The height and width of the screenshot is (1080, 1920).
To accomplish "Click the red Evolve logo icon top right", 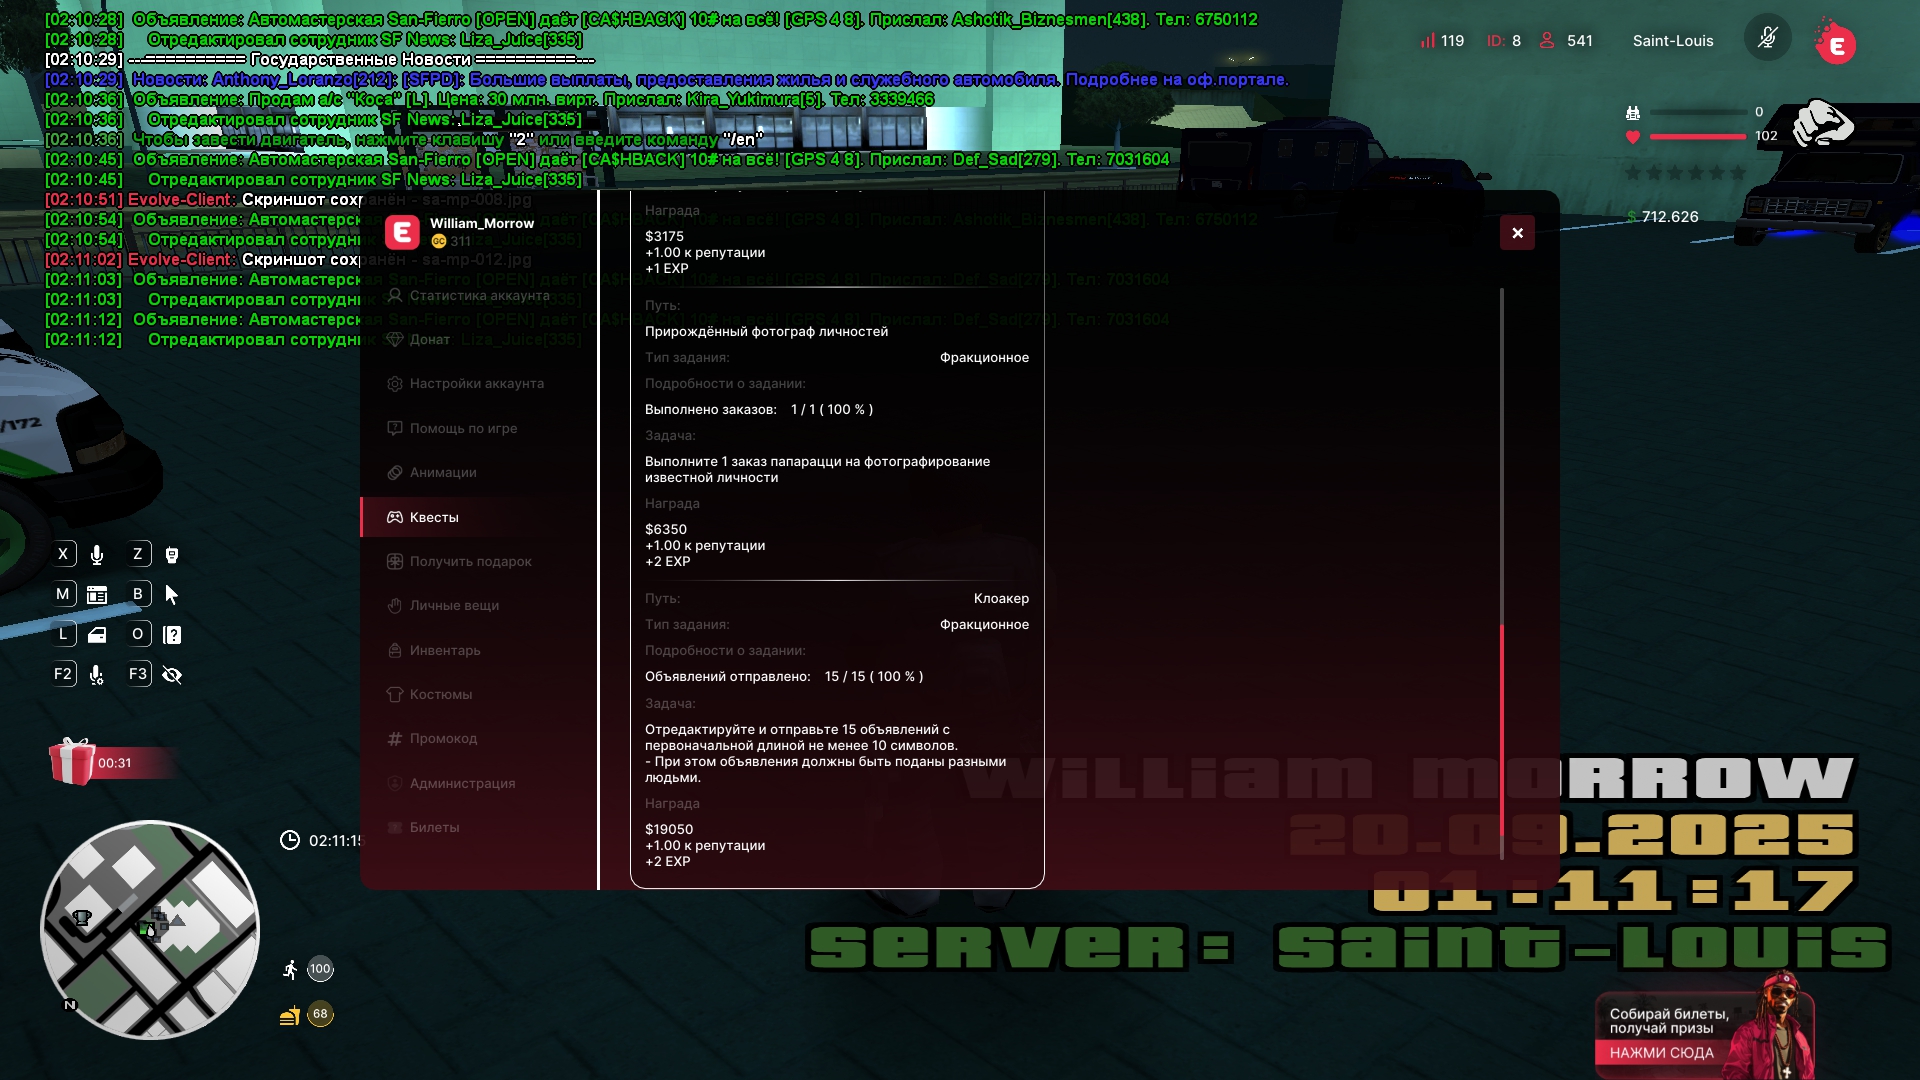I will pyautogui.click(x=1836, y=44).
